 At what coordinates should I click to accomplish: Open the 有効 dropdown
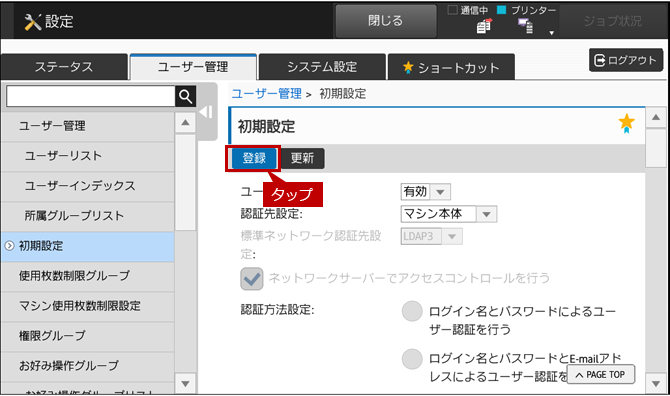[x=426, y=192]
